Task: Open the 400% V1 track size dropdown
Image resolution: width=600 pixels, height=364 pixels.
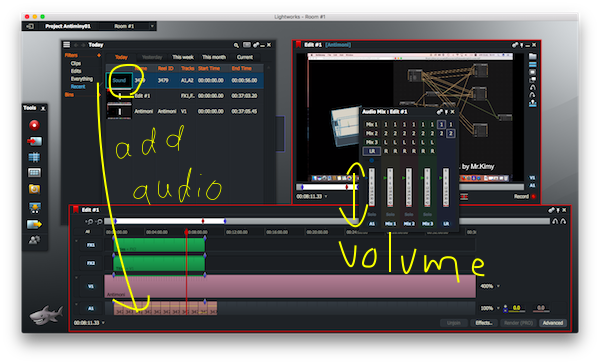Action: tap(498, 286)
